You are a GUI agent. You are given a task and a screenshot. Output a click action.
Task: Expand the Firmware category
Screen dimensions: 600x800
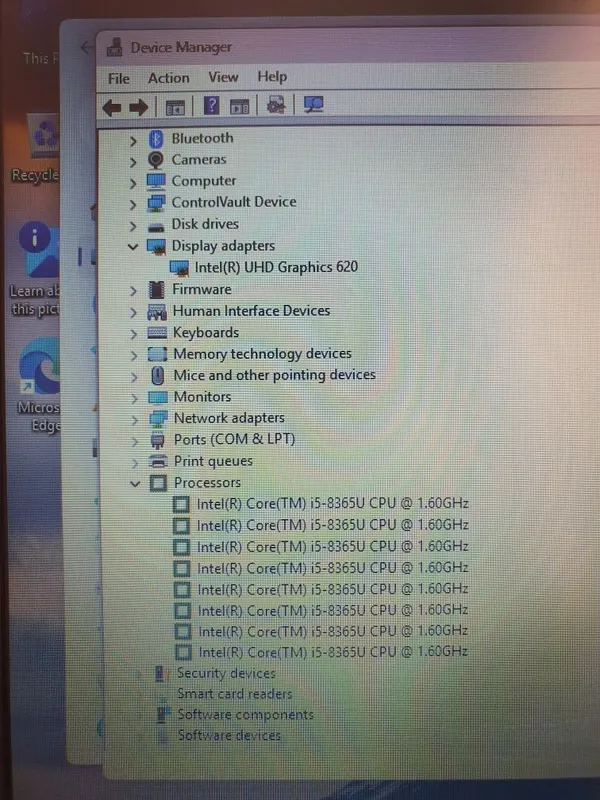click(x=134, y=291)
